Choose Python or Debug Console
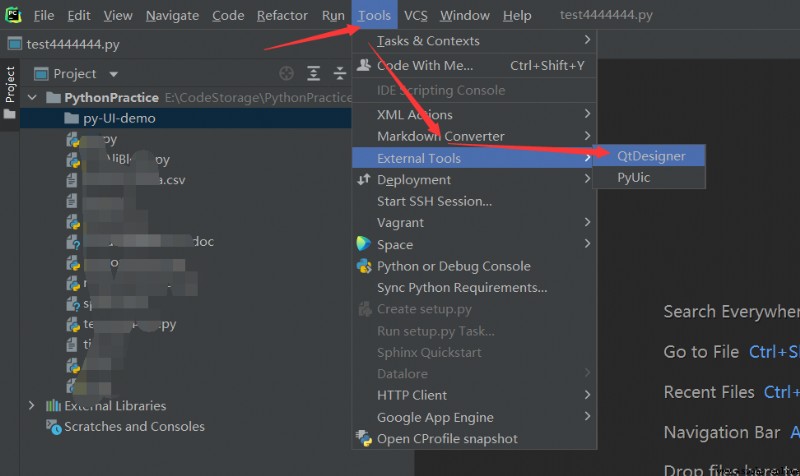The image size is (800, 476). [474, 266]
